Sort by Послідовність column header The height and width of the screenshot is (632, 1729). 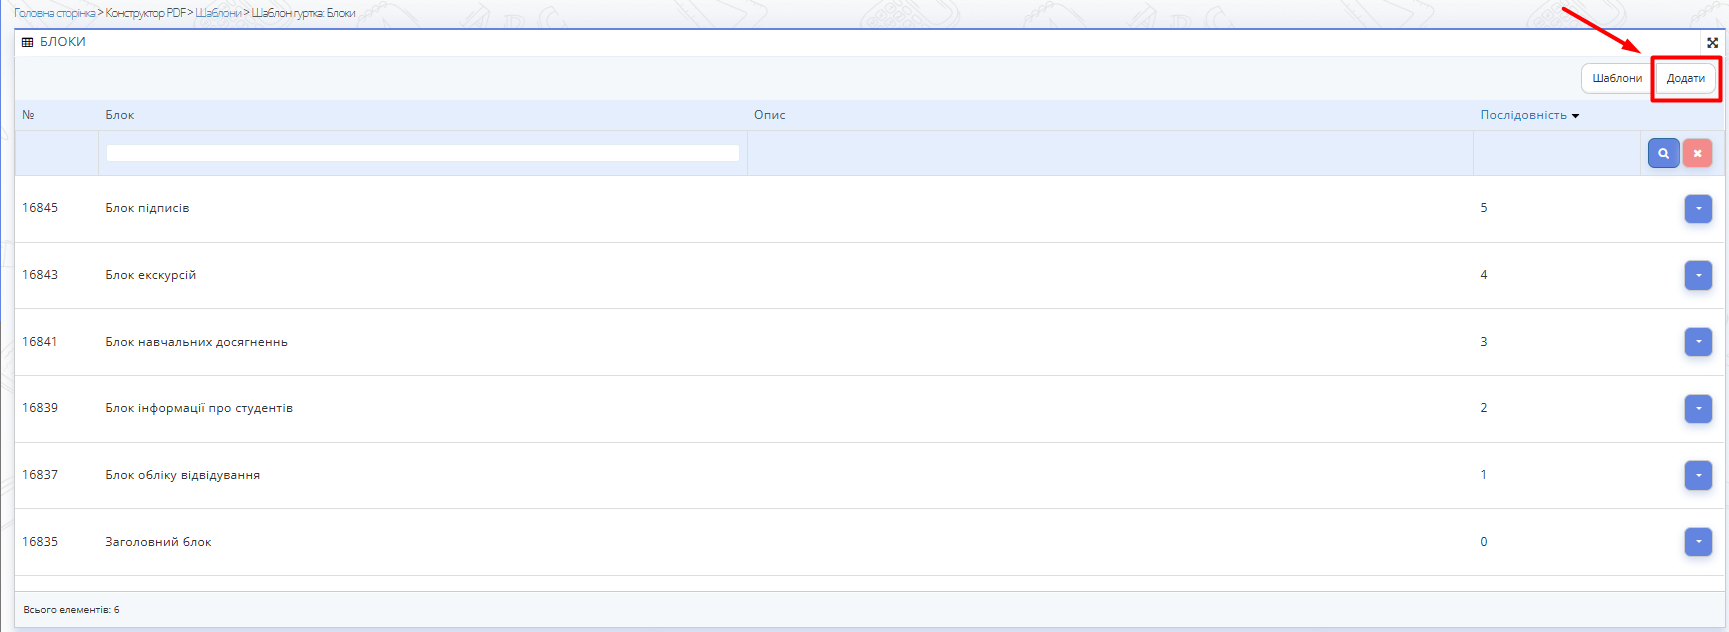pos(1523,115)
